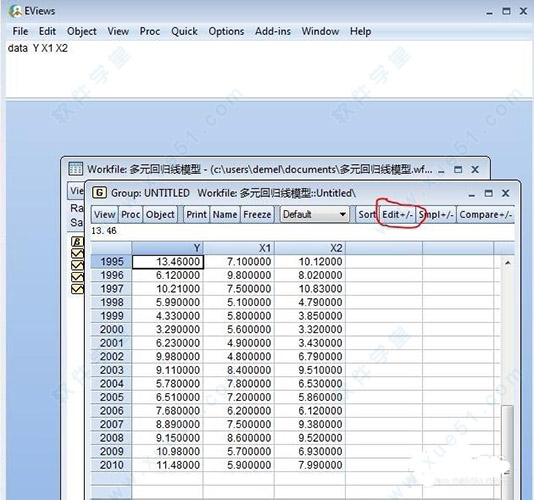The height and width of the screenshot is (500, 534).
Task: Click the Print button in Group toolbar
Action: pos(197,215)
